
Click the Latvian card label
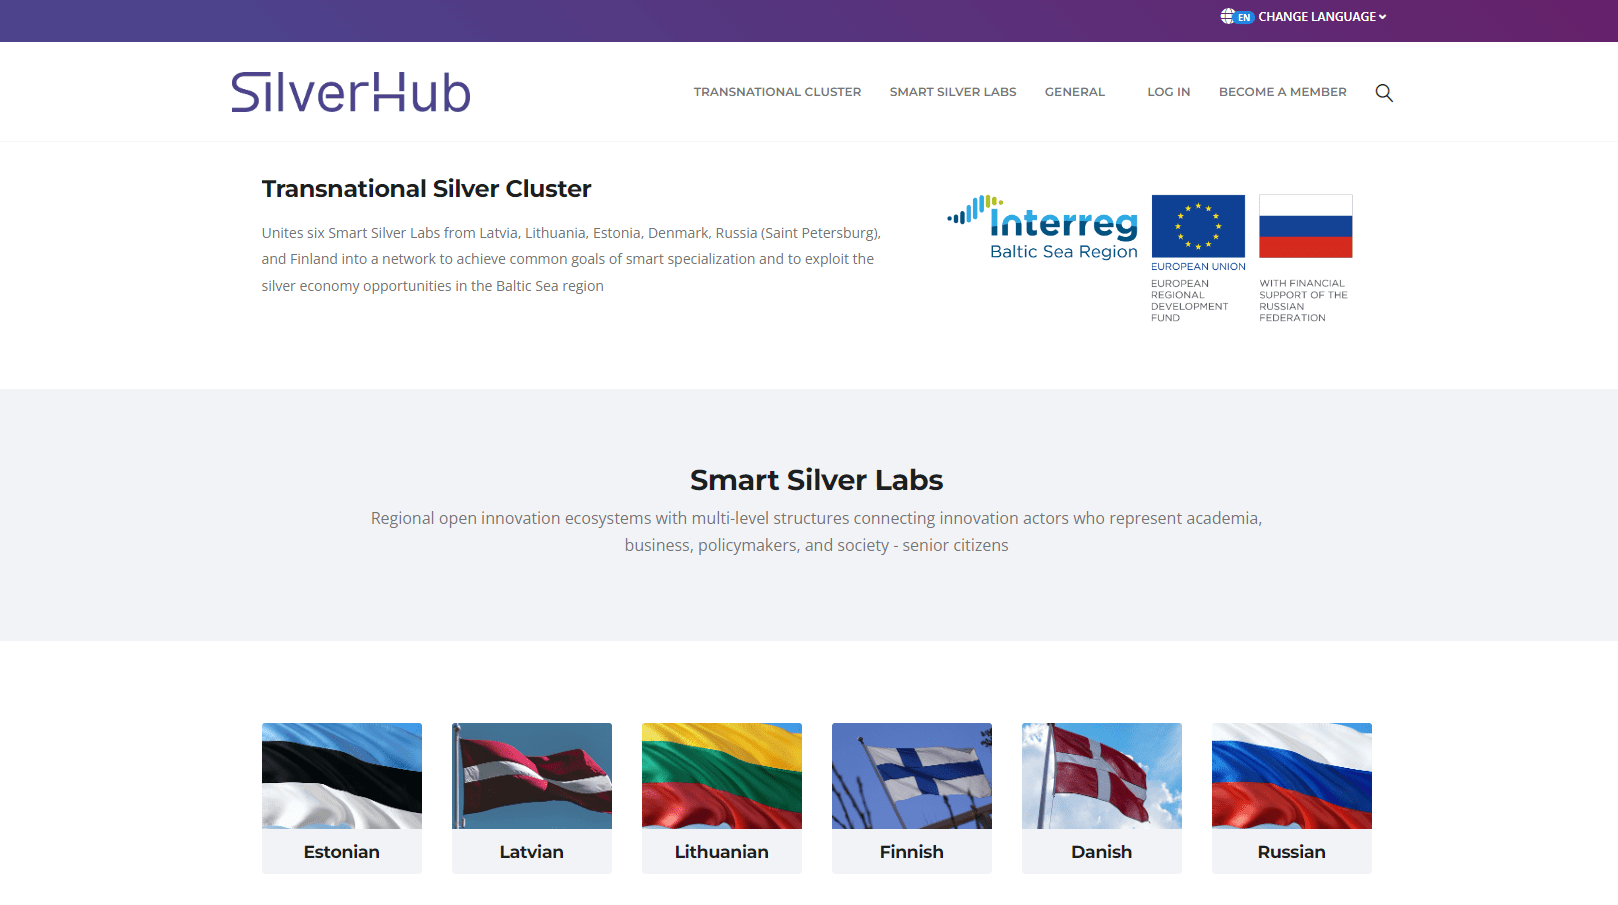click(532, 852)
